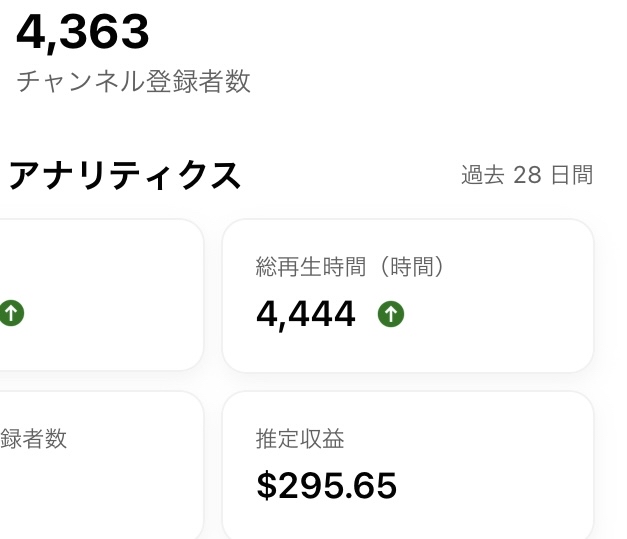Tap the 過去 word in the date range
The image size is (627, 539).
click(483, 175)
